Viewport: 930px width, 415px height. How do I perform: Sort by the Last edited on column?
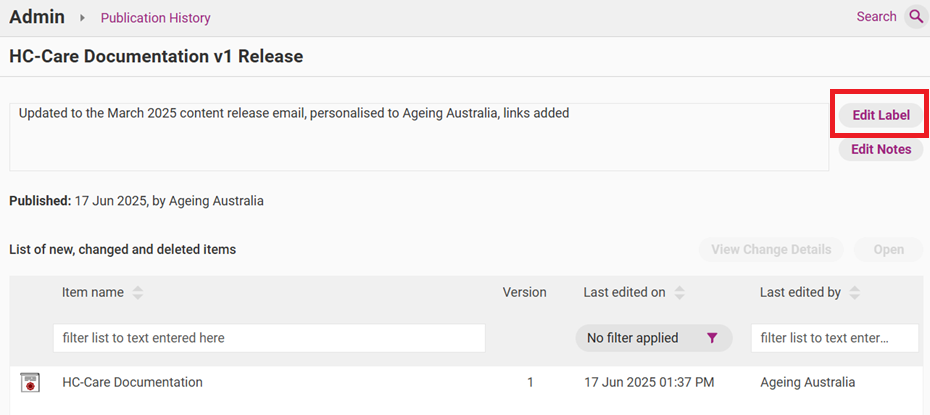pos(679,293)
